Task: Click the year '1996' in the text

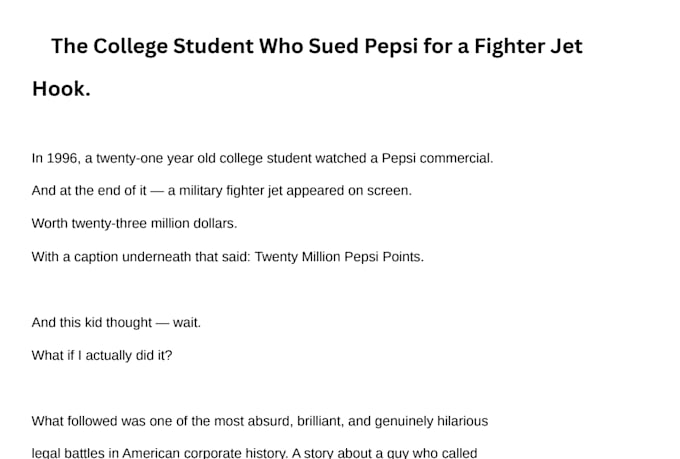Action: pos(62,158)
